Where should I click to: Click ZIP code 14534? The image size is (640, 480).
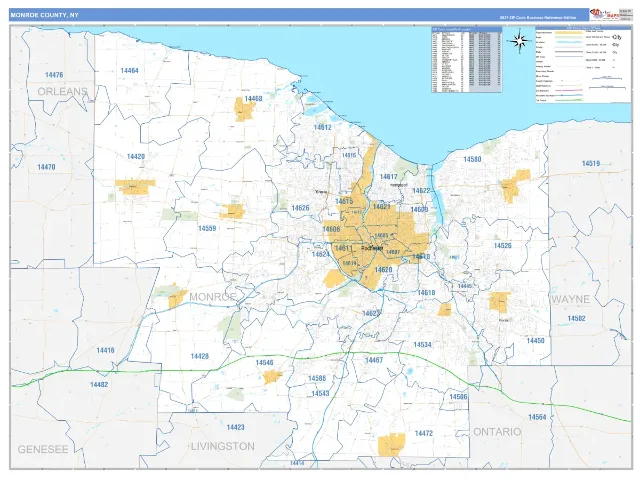(422, 345)
